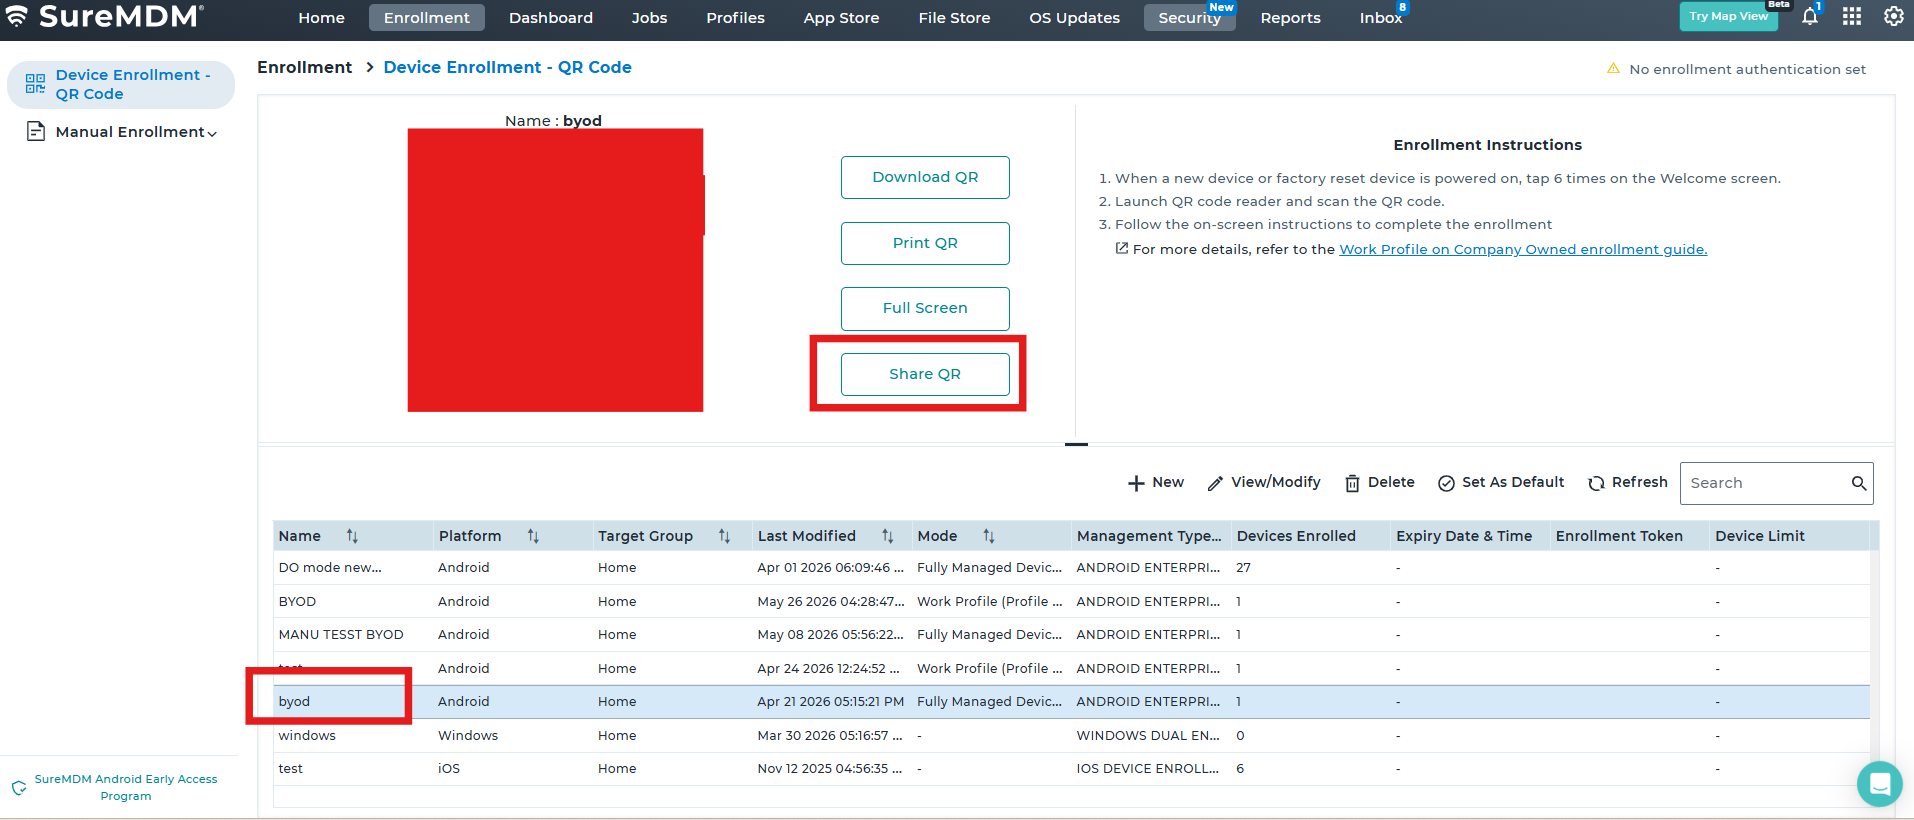Click Enrollment breadcrumb link
Image resolution: width=1914 pixels, height=820 pixels.
[x=304, y=67]
